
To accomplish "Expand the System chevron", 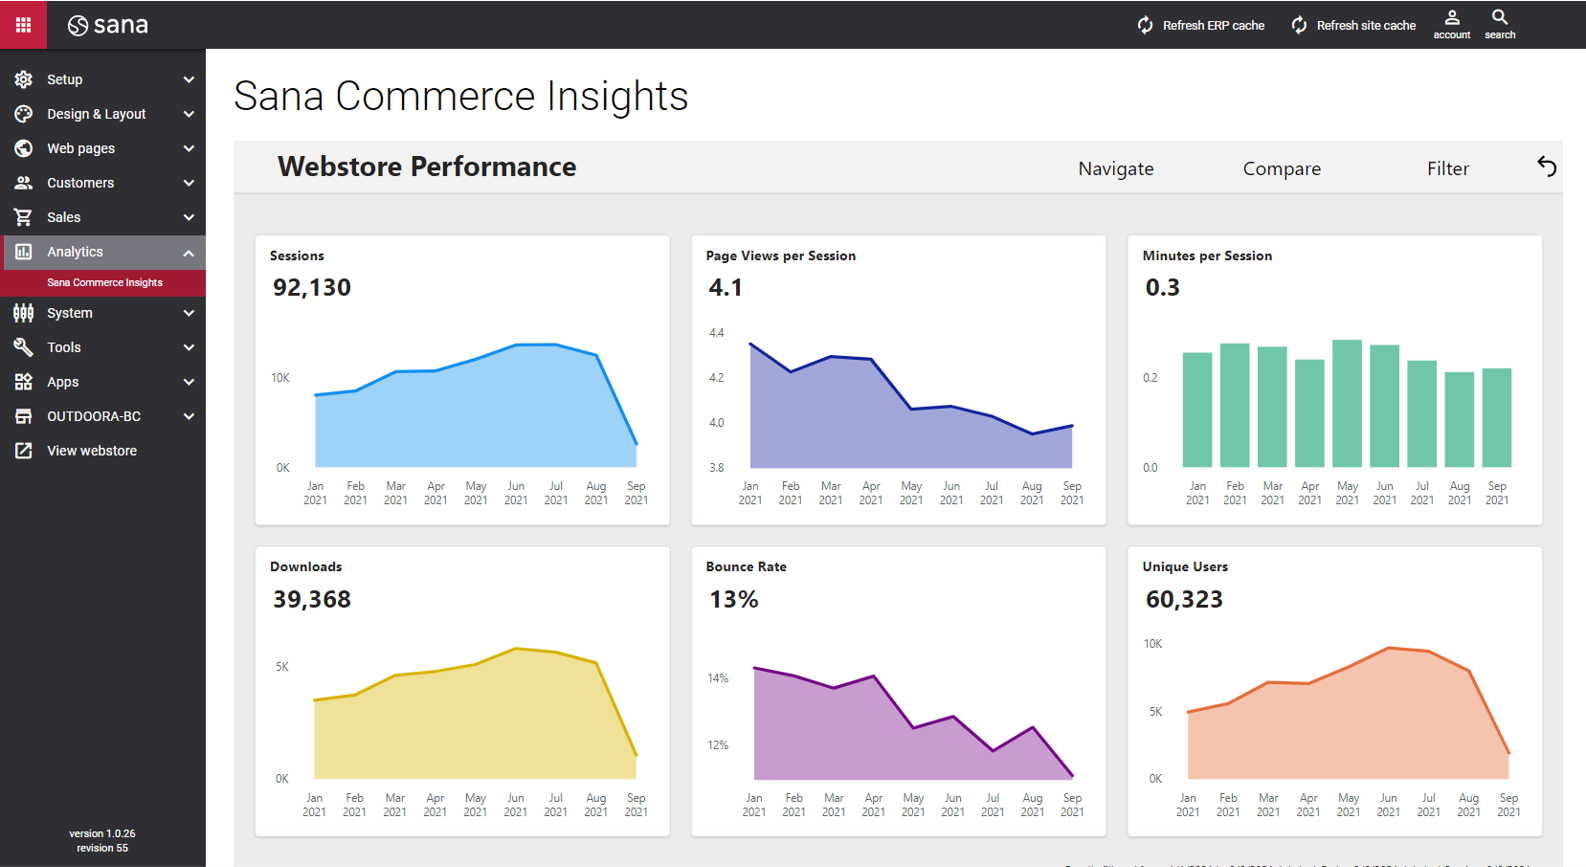I will point(188,314).
